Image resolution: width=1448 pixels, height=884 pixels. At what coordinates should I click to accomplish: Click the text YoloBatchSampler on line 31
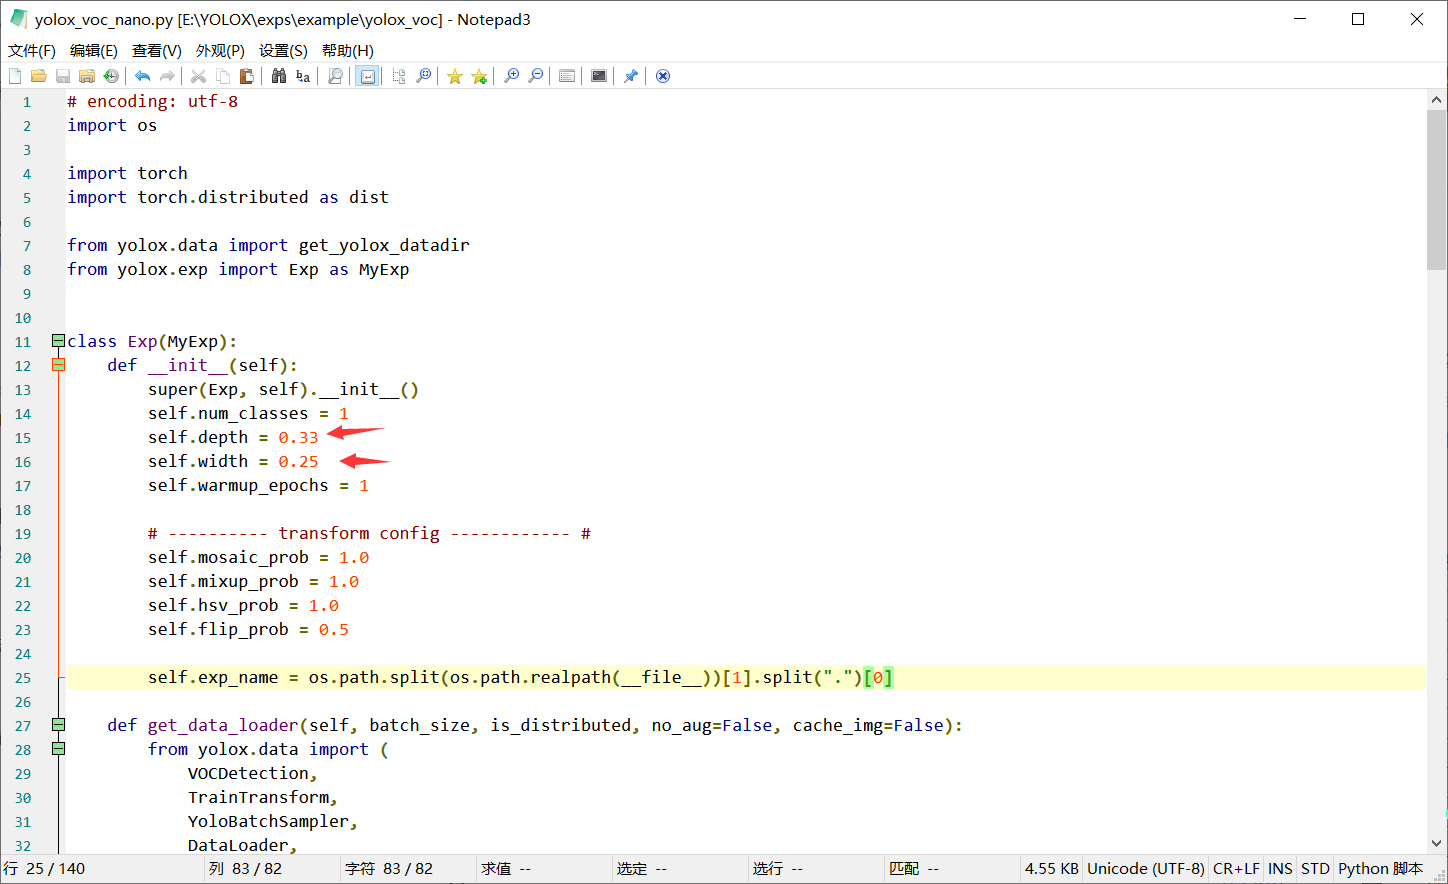pos(268,821)
